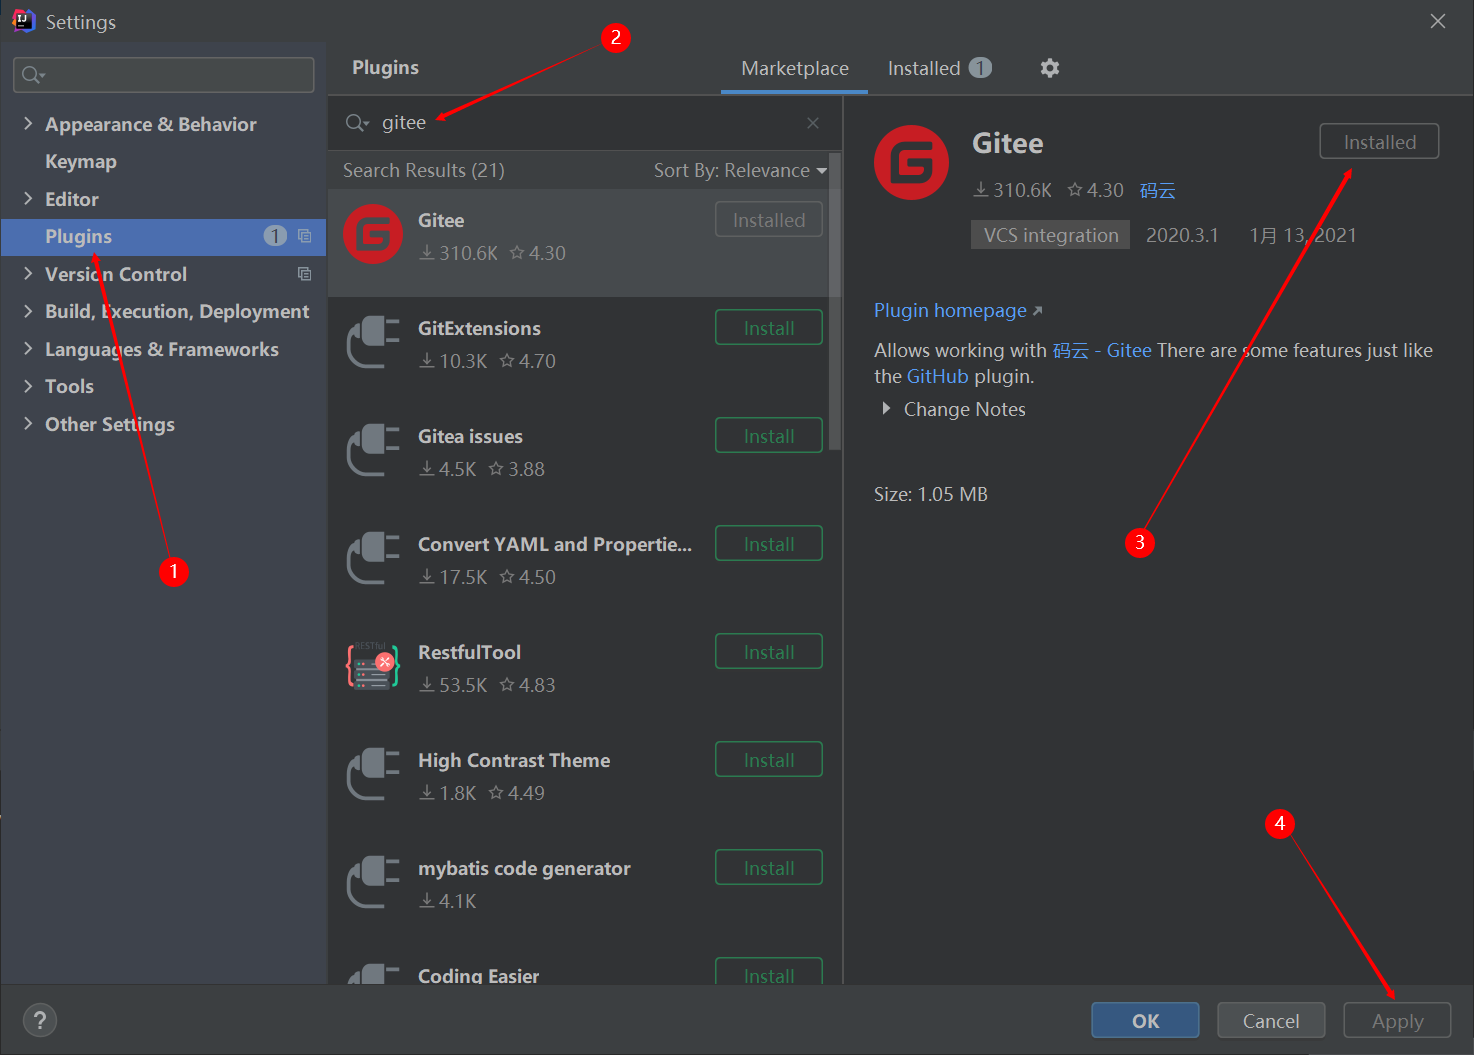The height and width of the screenshot is (1055, 1474).
Task: Install Convert YAML and Properties plugin
Action: pos(769,544)
